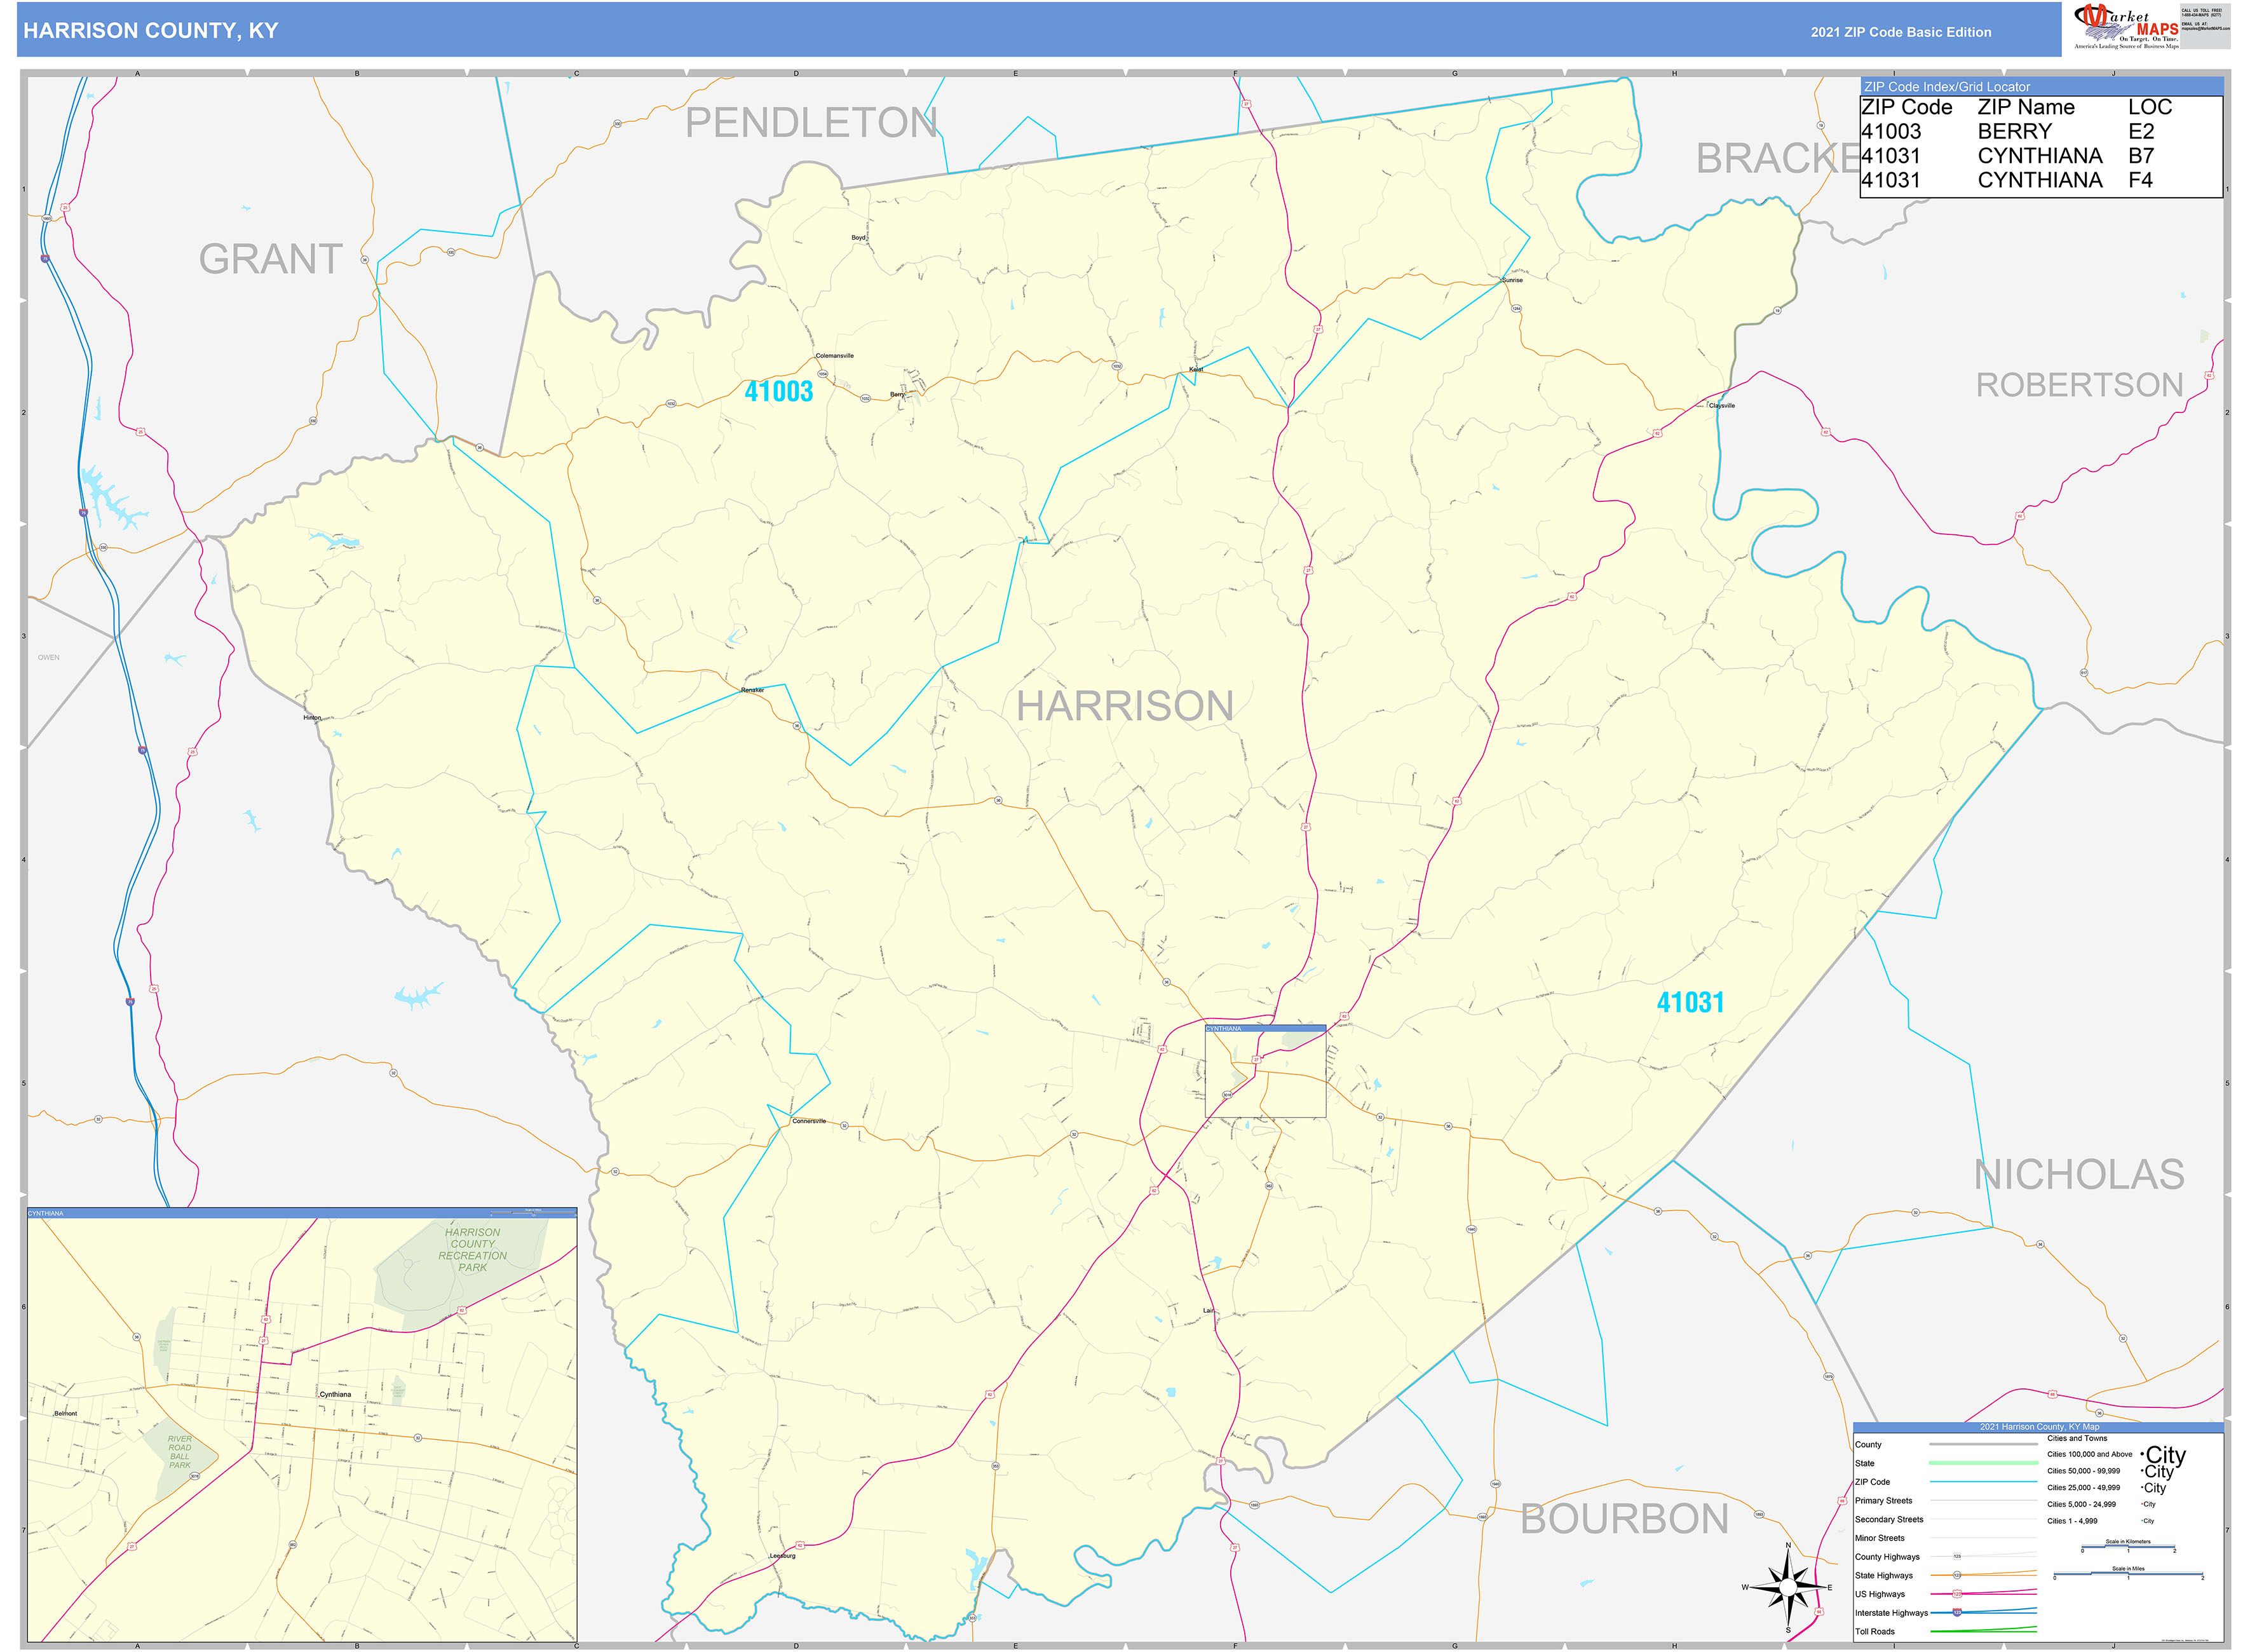Image resolution: width=2250 pixels, height=1652 pixels.
Task: Expand the 2021 Harrison County KY Map legend
Action: coord(2040,1427)
